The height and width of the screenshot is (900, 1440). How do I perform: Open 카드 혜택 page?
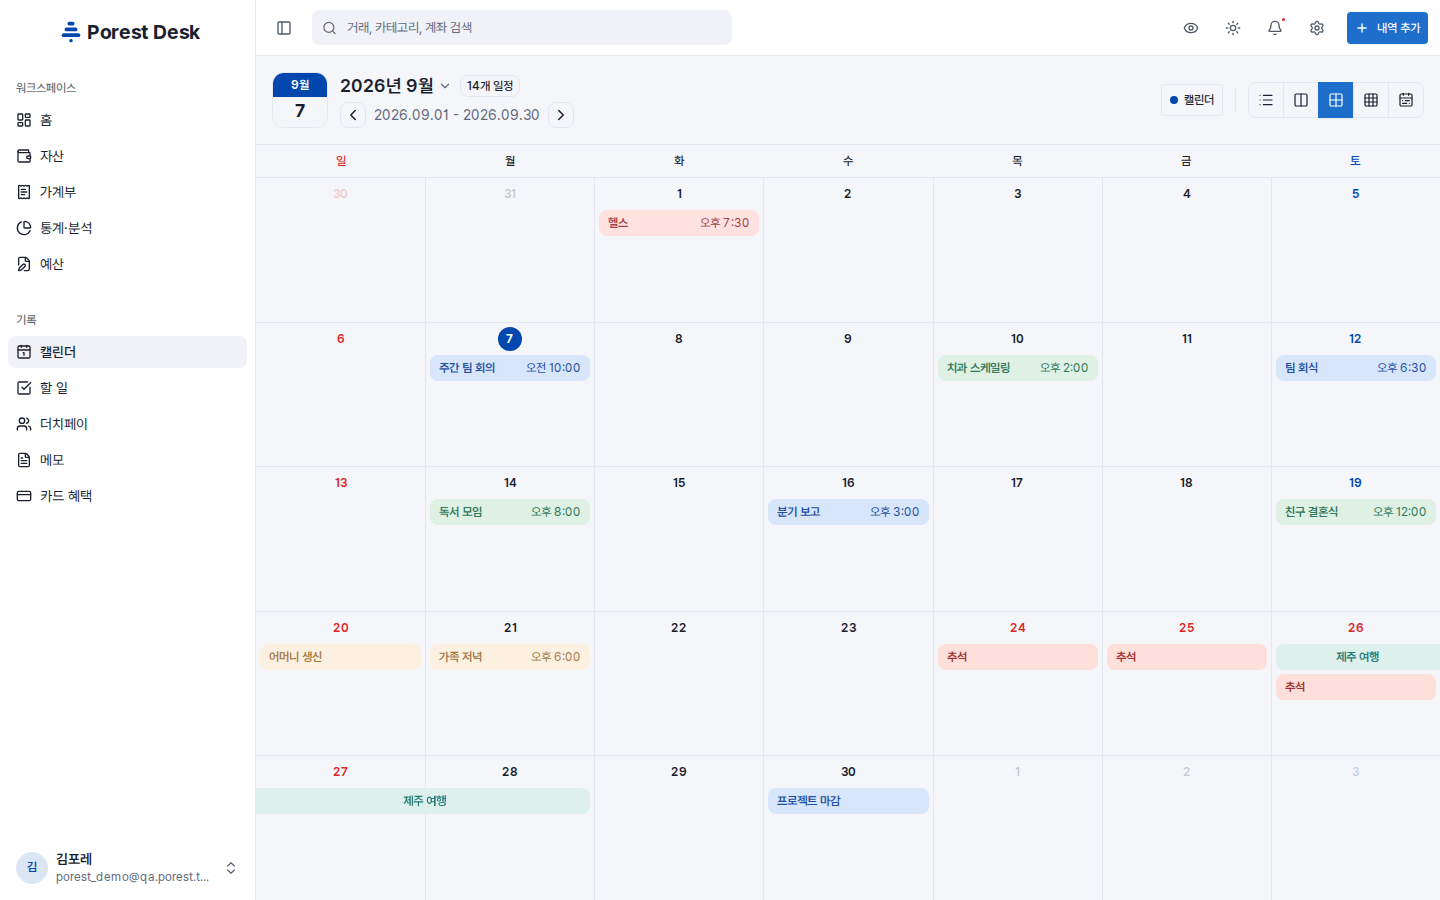pos(127,496)
